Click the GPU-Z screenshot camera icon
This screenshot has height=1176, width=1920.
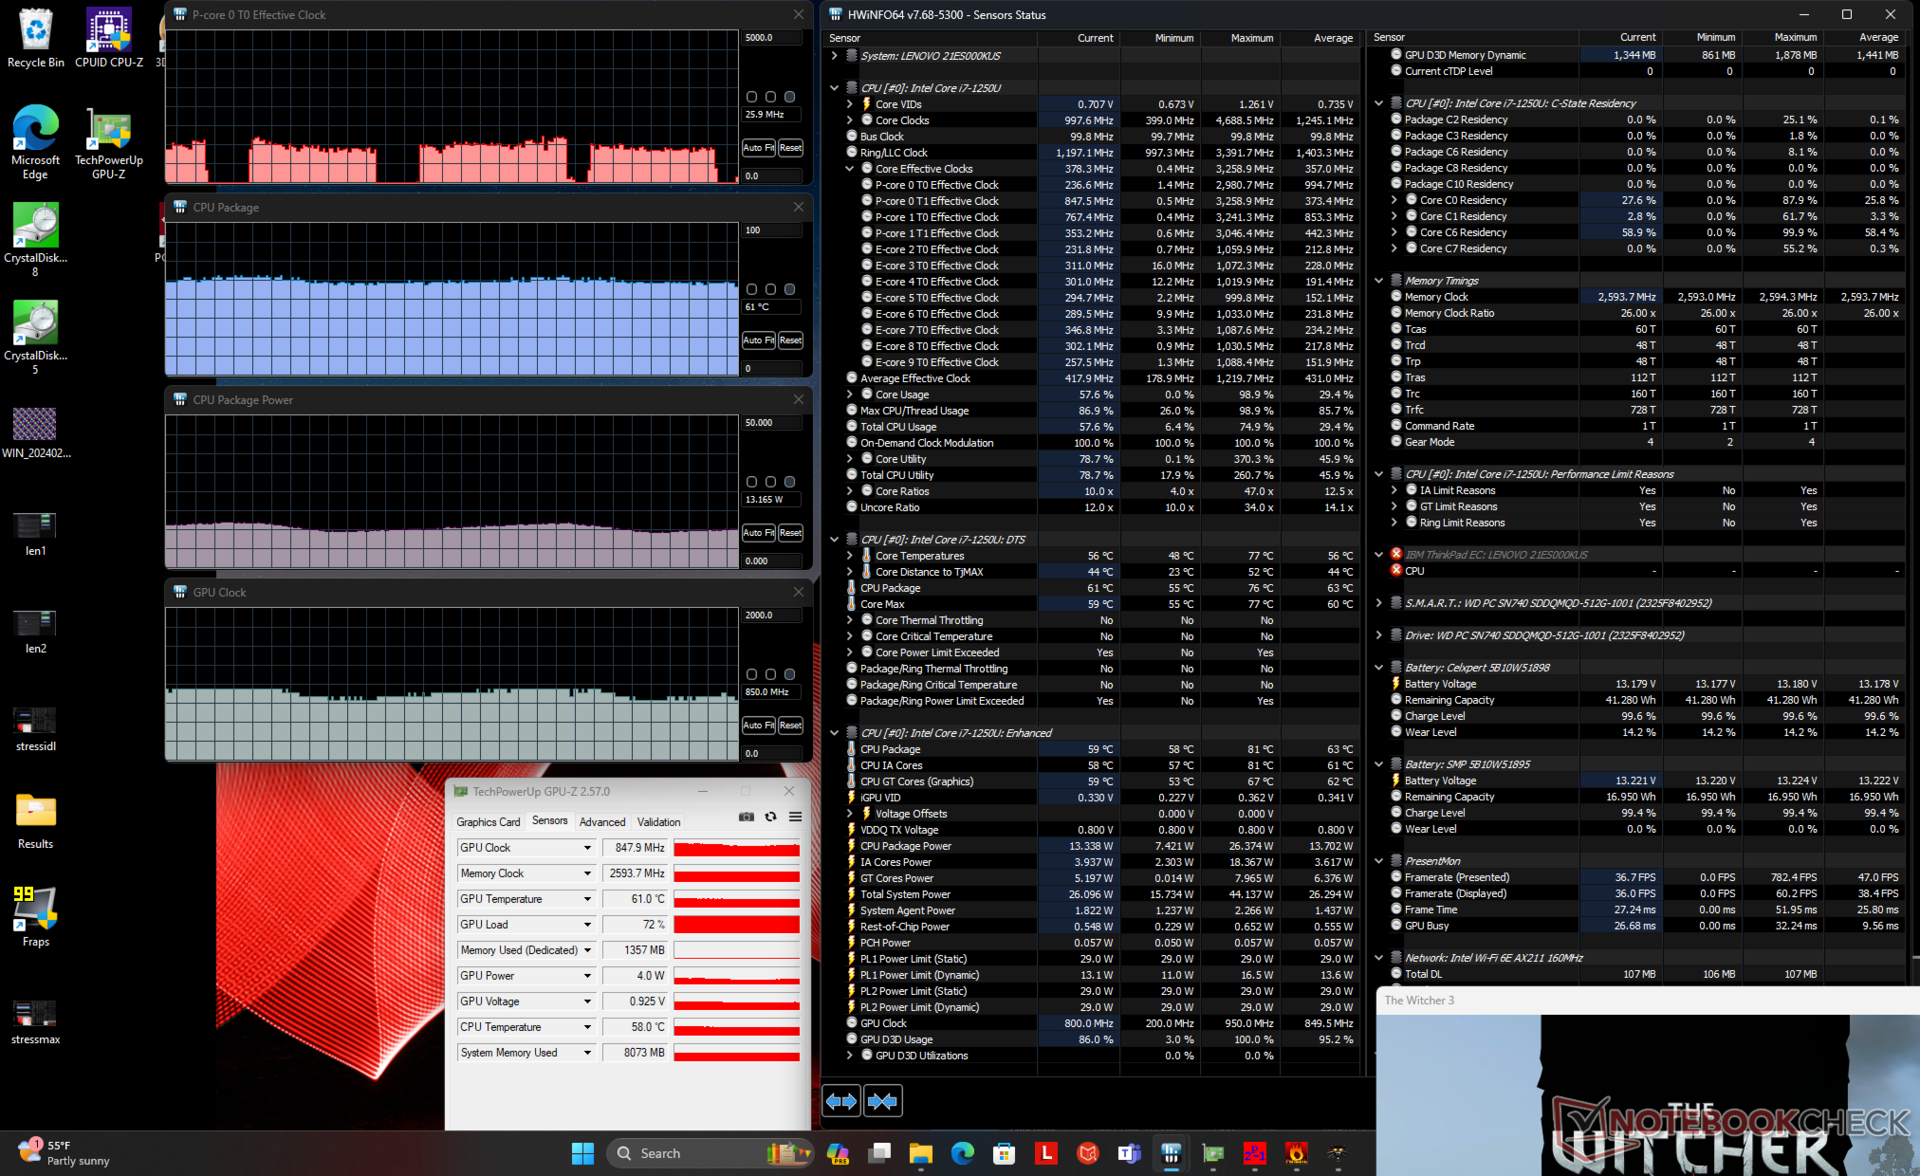point(746,817)
